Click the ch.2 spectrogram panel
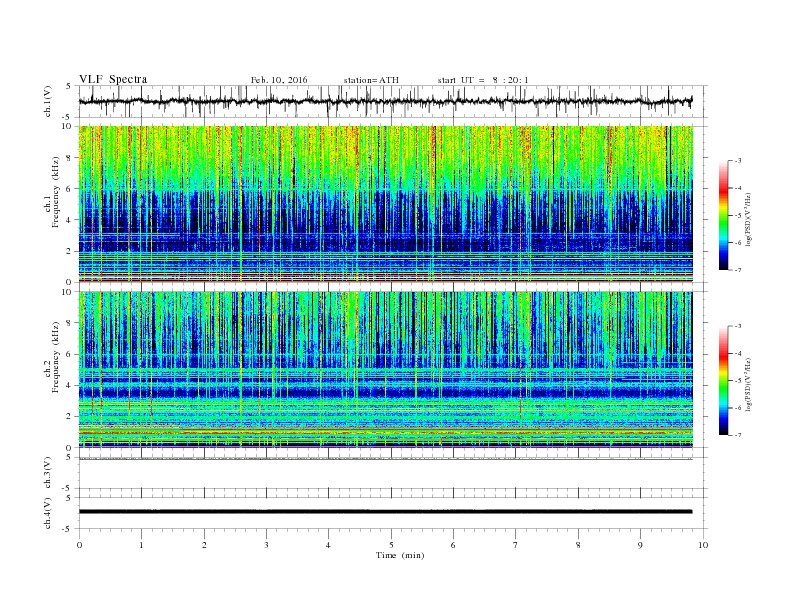 [x=385, y=370]
